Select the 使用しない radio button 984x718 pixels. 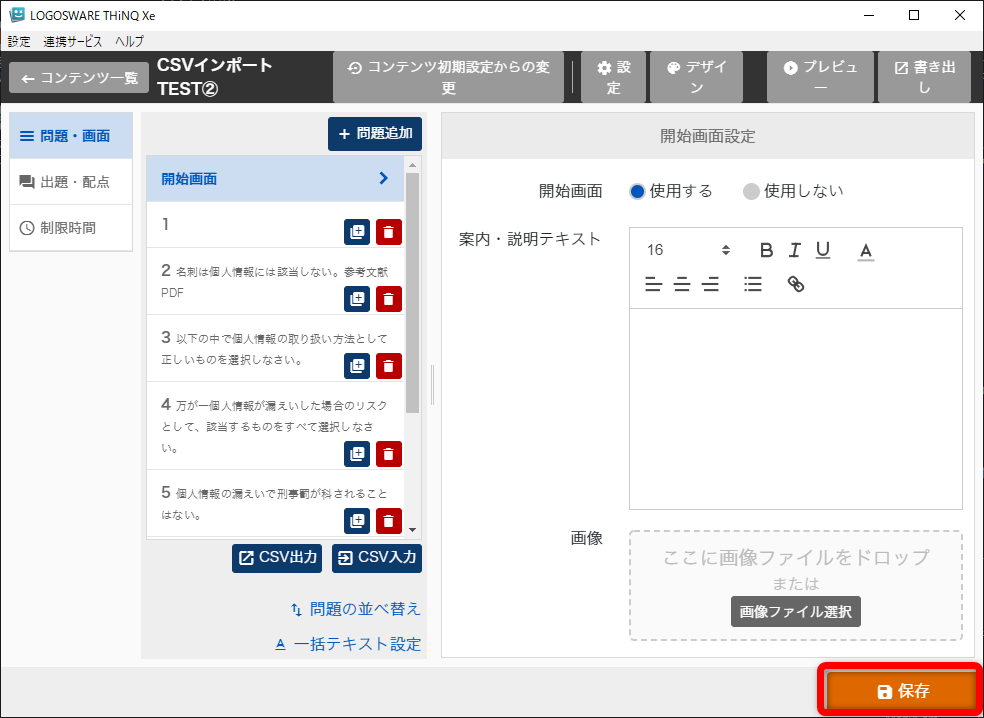coord(752,191)
